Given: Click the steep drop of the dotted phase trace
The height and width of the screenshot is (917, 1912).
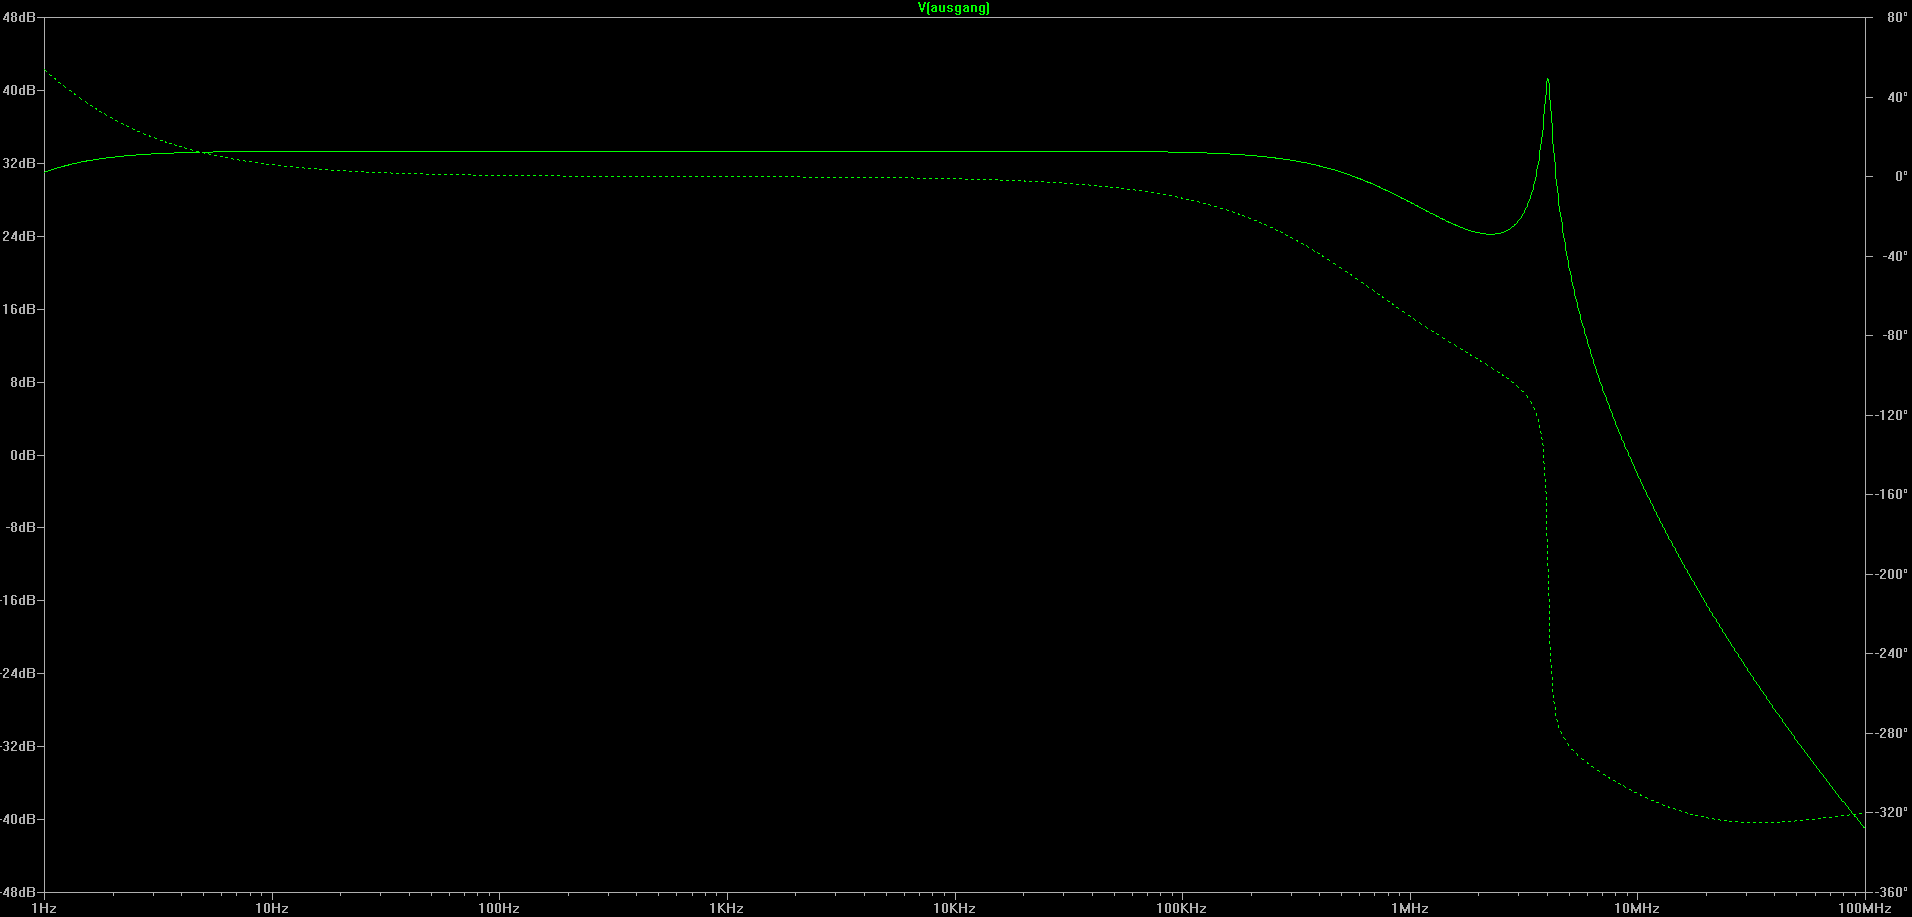Looking at the screenshot, I should pos(1548,570).
